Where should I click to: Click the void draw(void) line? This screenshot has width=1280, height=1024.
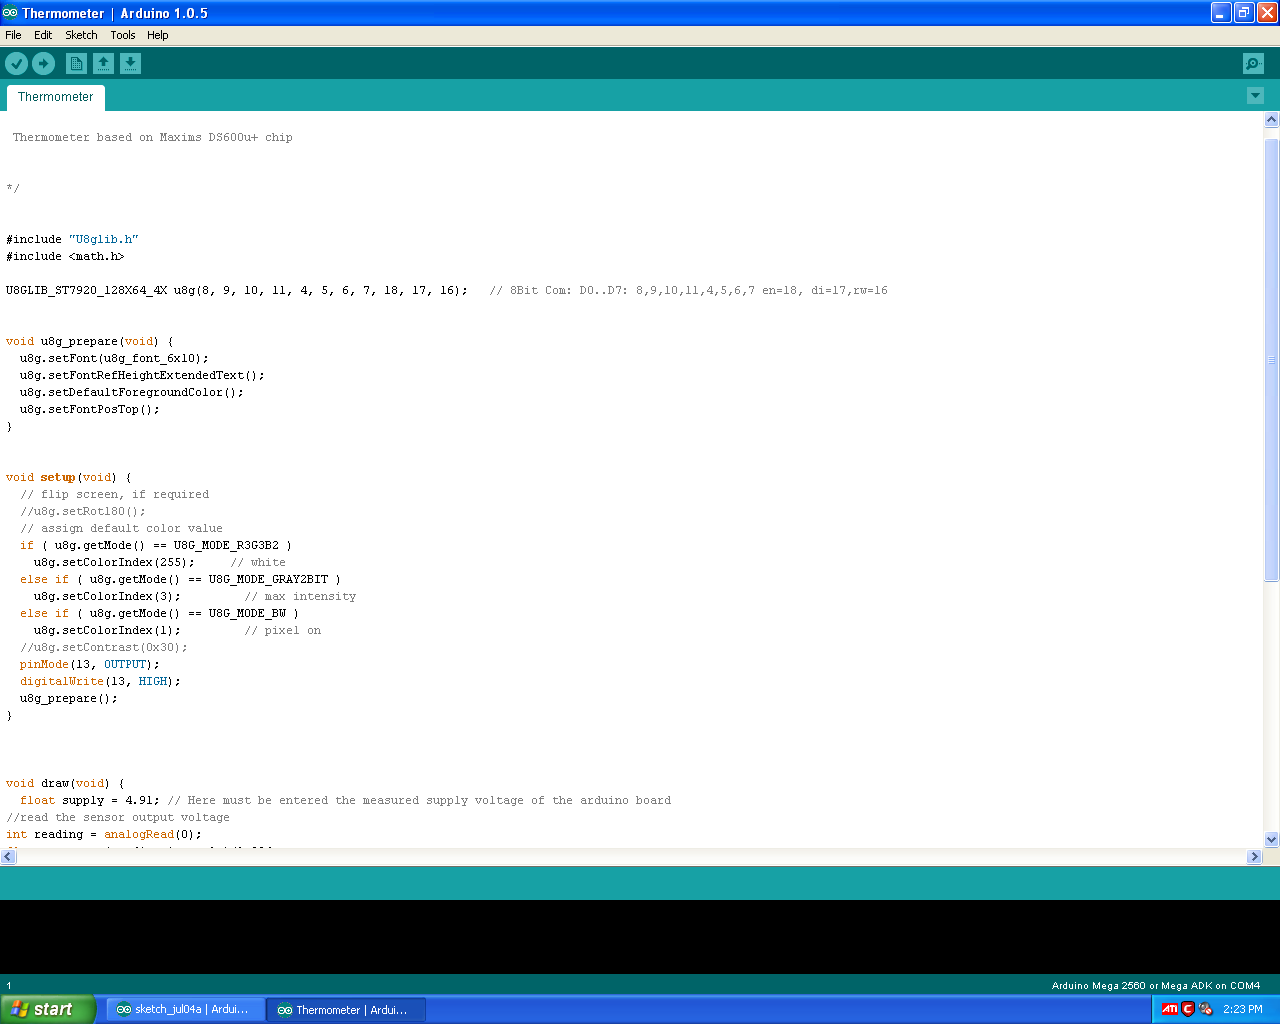[x=65, y=784]
